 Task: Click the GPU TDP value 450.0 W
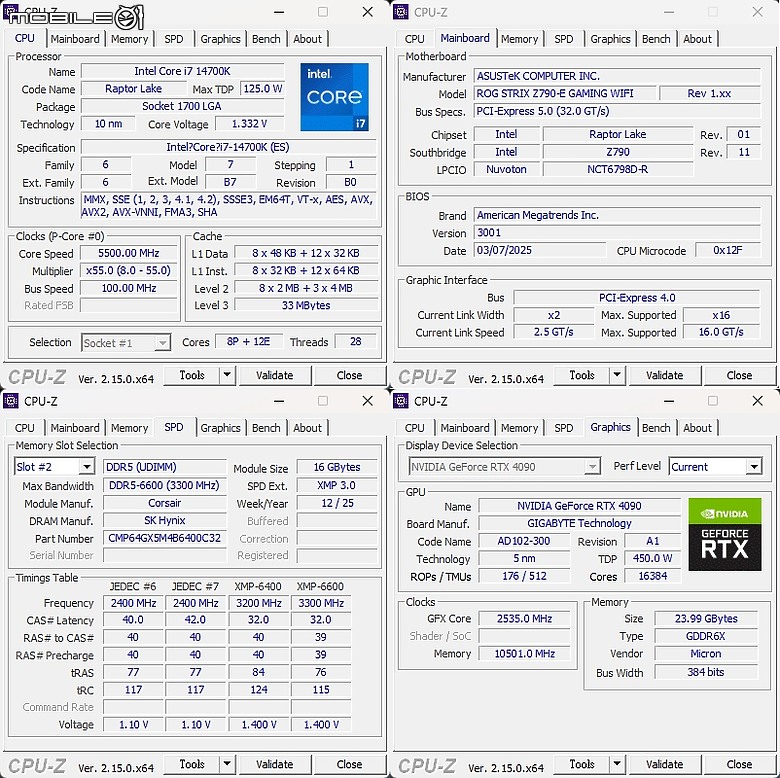click(x=652, y=559)
